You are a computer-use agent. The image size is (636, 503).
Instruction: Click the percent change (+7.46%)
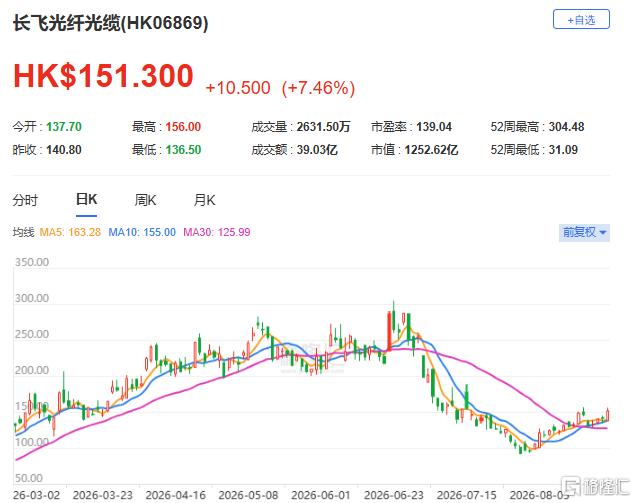(x=318, y=88)
